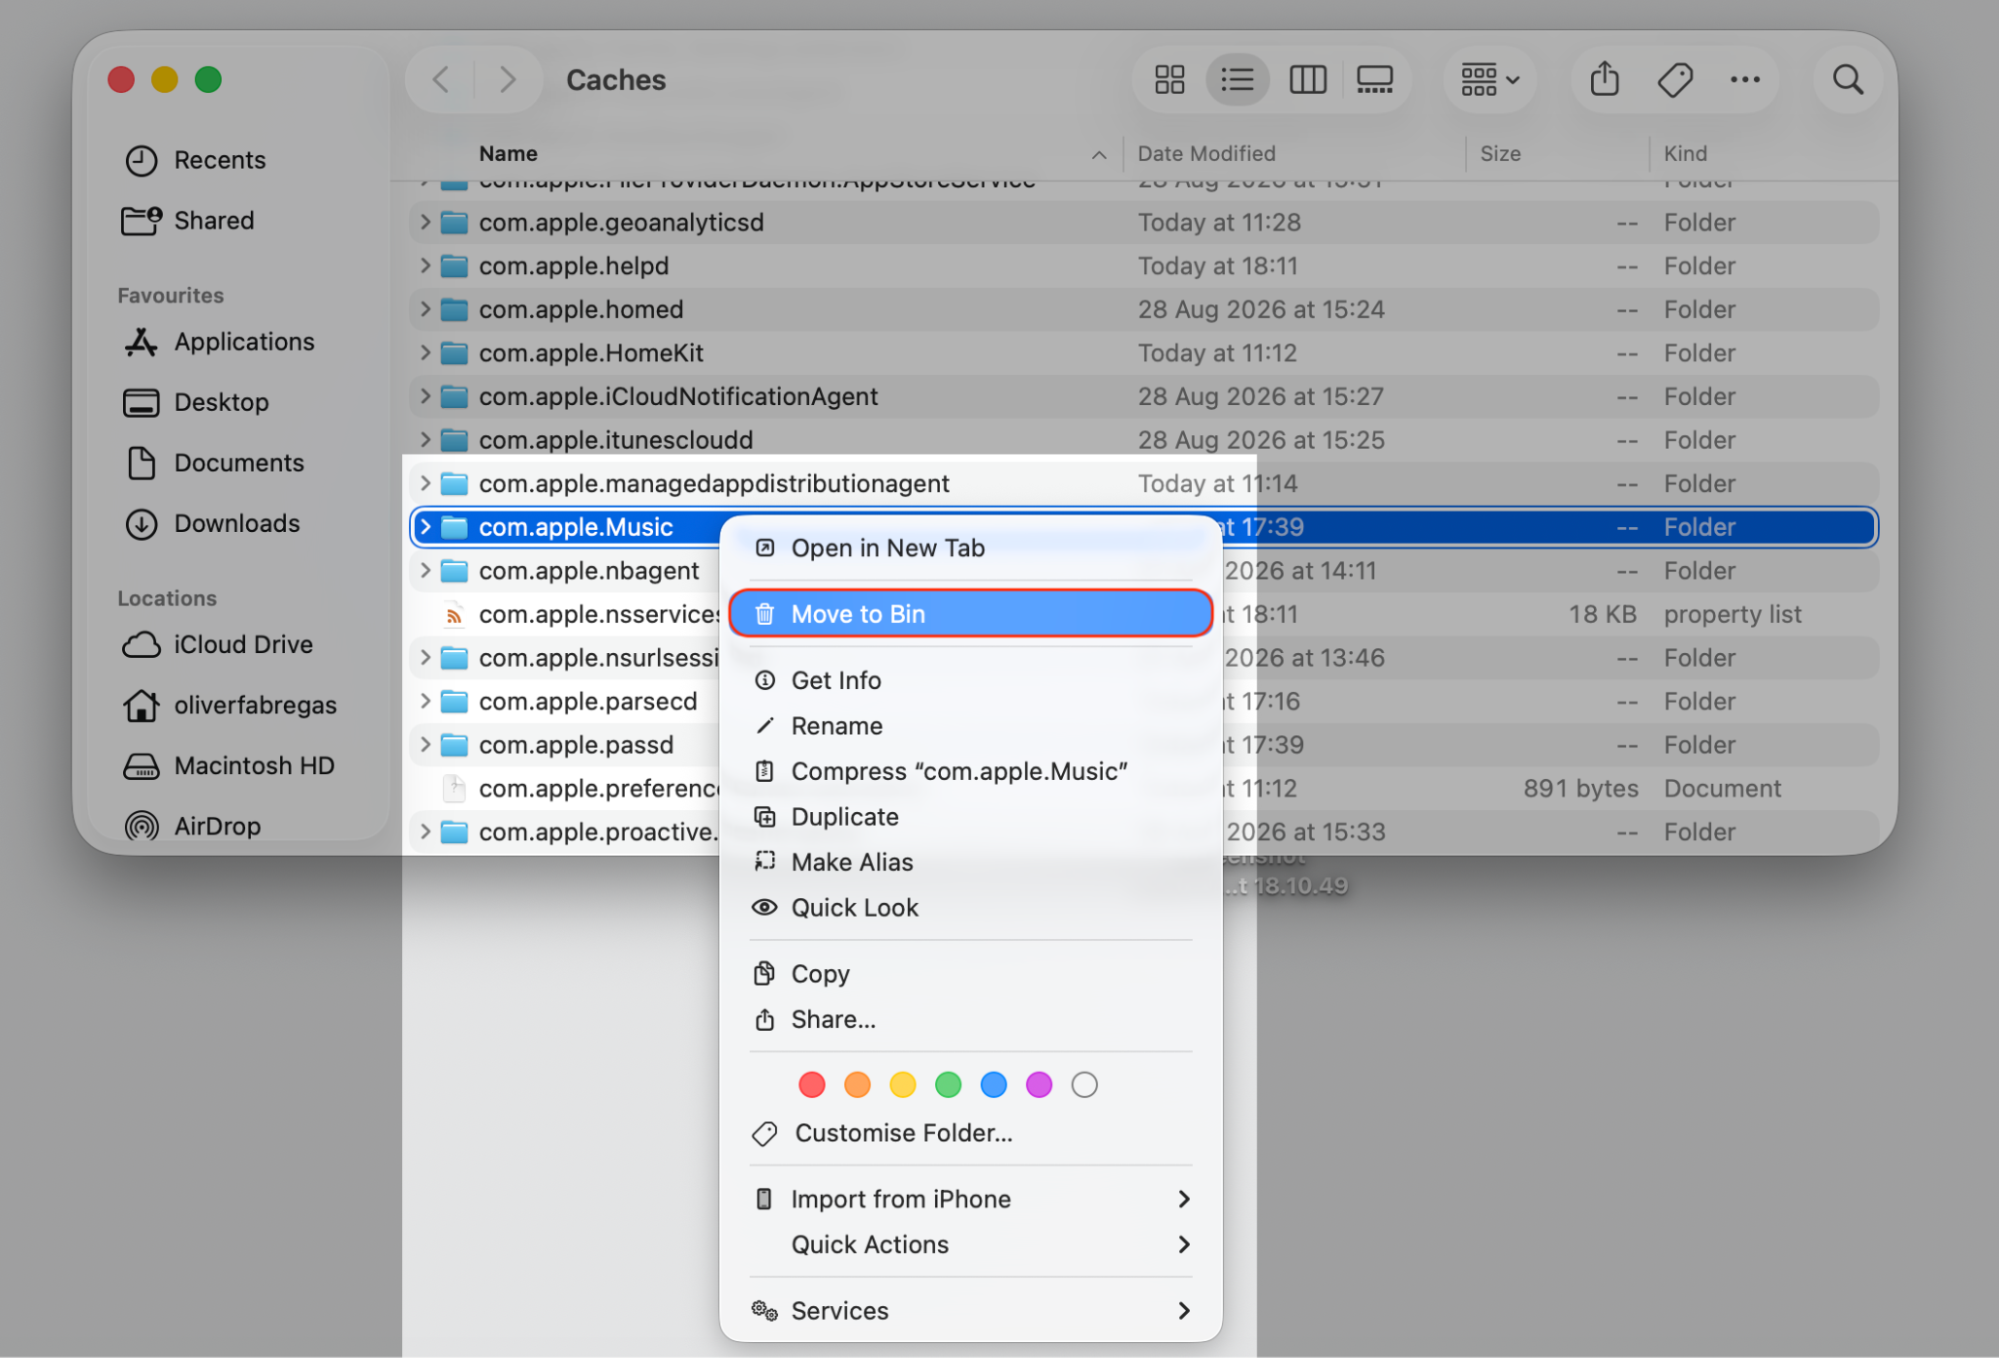The width and height of the screenshot is (1999, 1358).
Task: Choose Open in New Tab
Action: tap(970, 548)
